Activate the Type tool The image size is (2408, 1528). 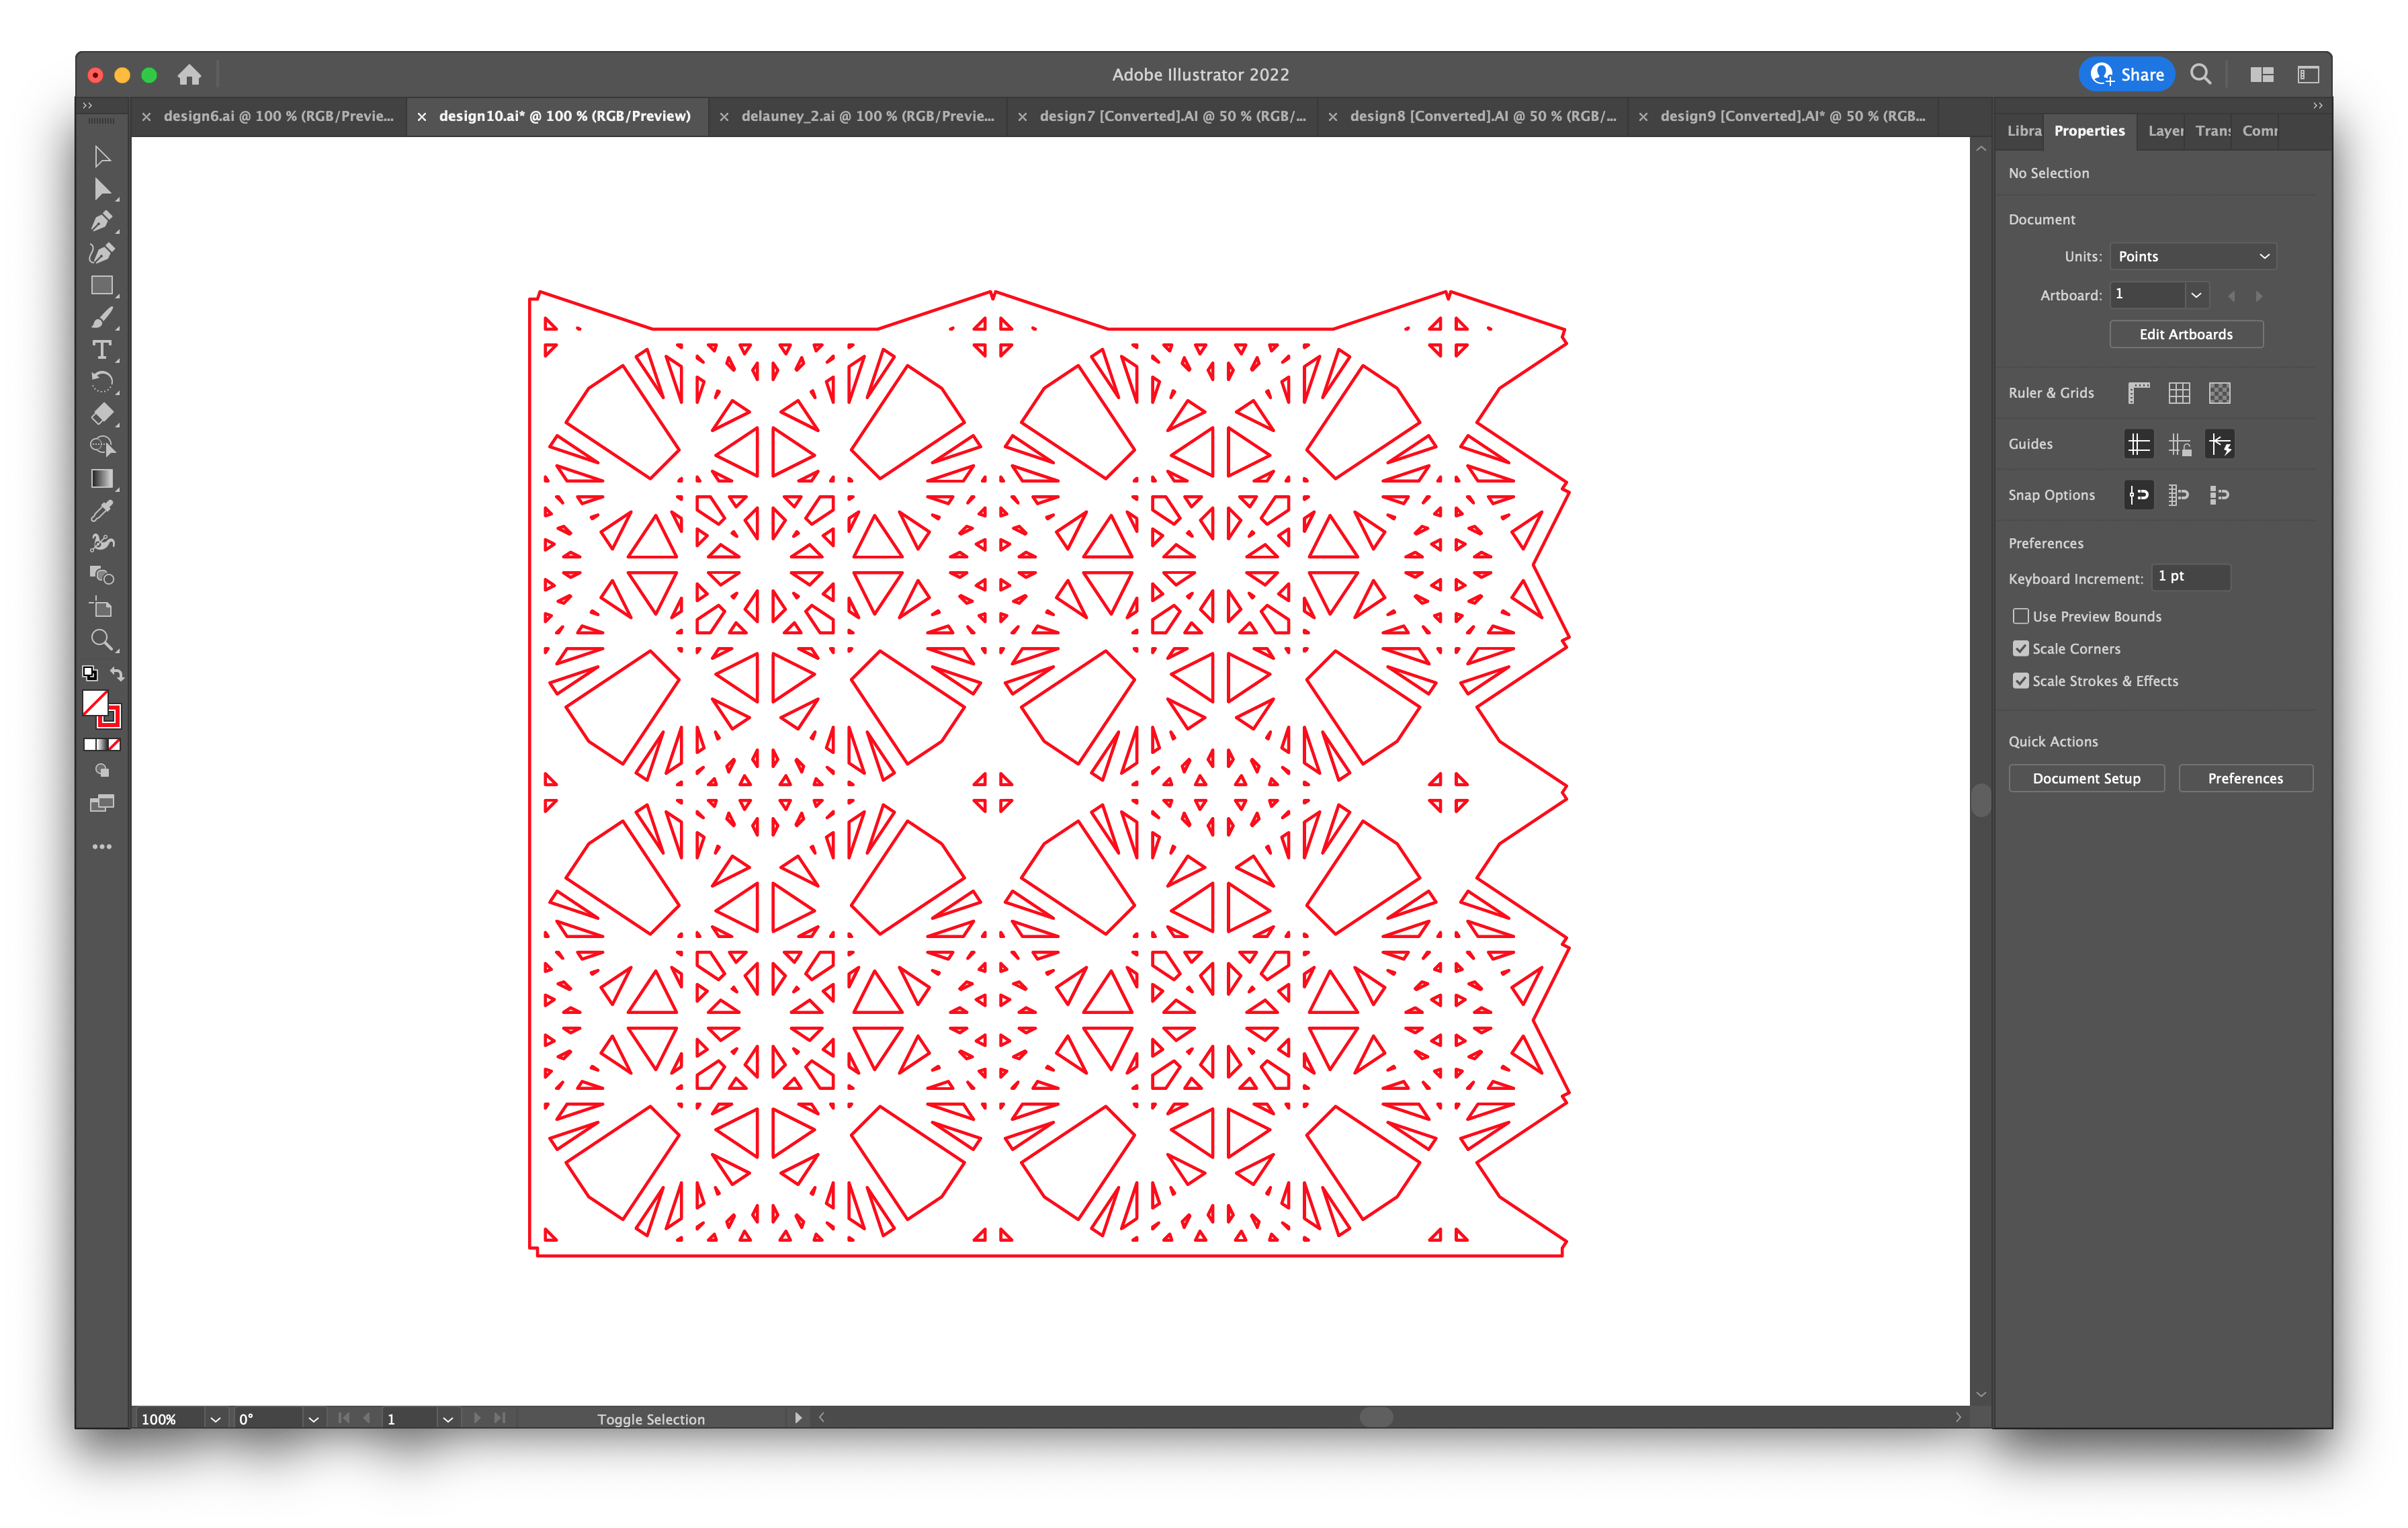click(102, 351)
